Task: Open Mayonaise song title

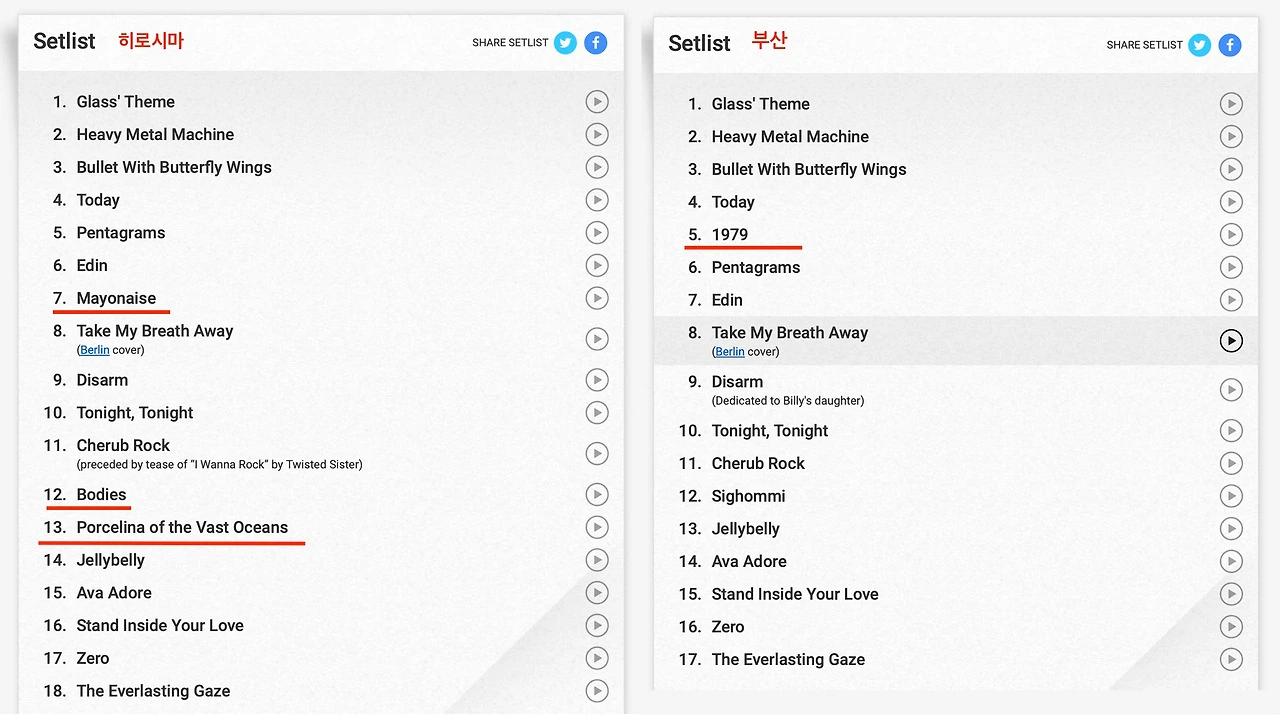Action: (116, 298)
